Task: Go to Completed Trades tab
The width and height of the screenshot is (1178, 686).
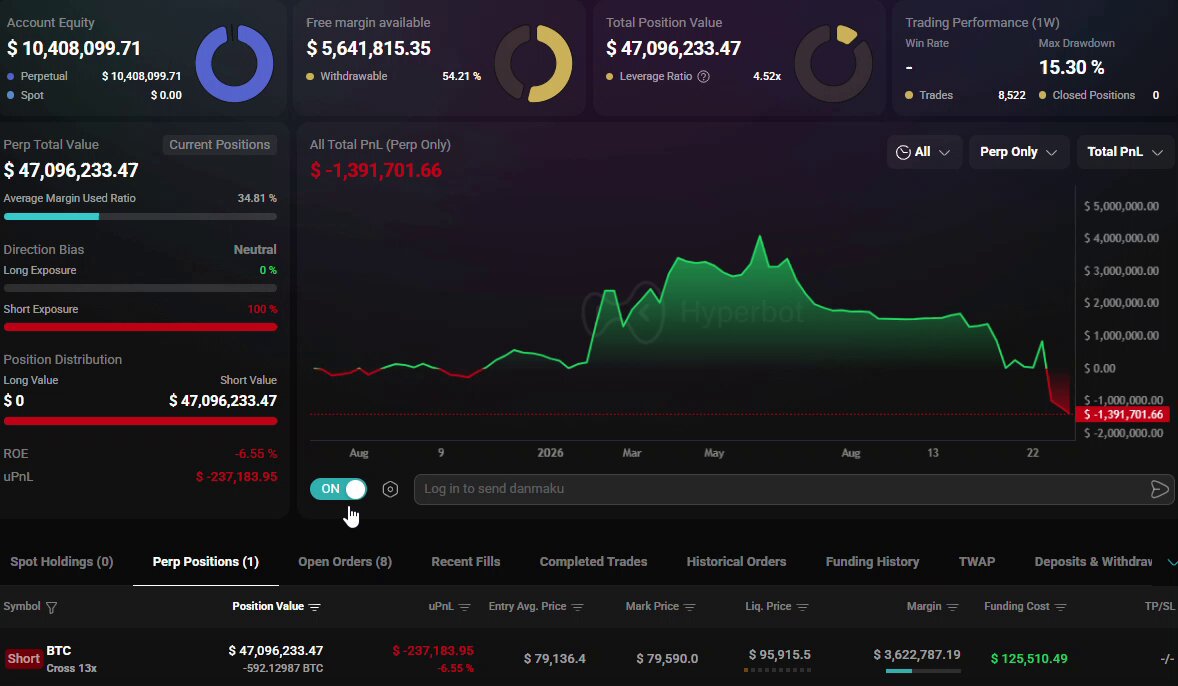Action: pyautogui.click(x=594, y=562)
